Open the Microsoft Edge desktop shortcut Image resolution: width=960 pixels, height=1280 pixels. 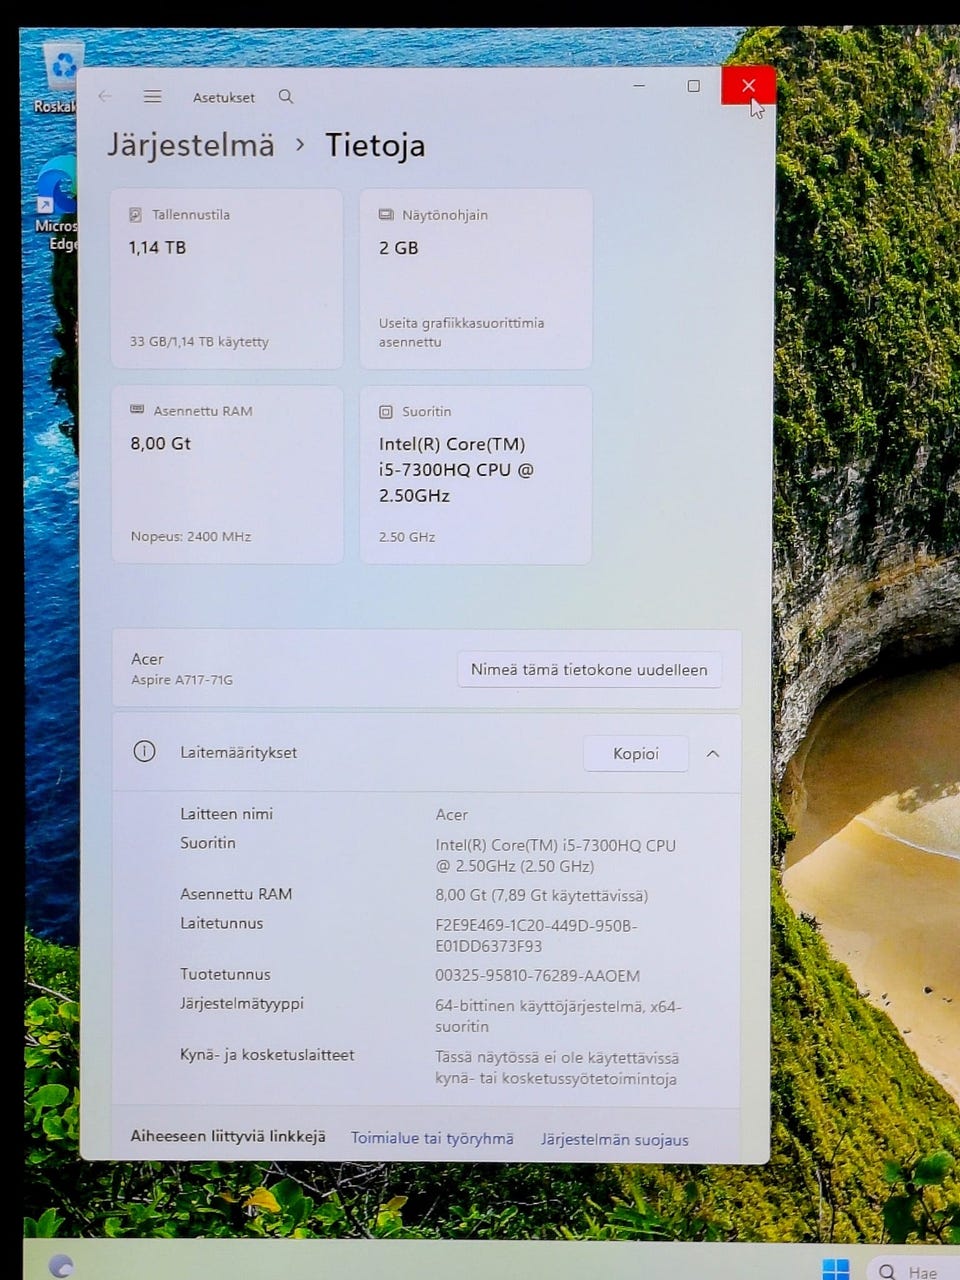tap(57, 205)
